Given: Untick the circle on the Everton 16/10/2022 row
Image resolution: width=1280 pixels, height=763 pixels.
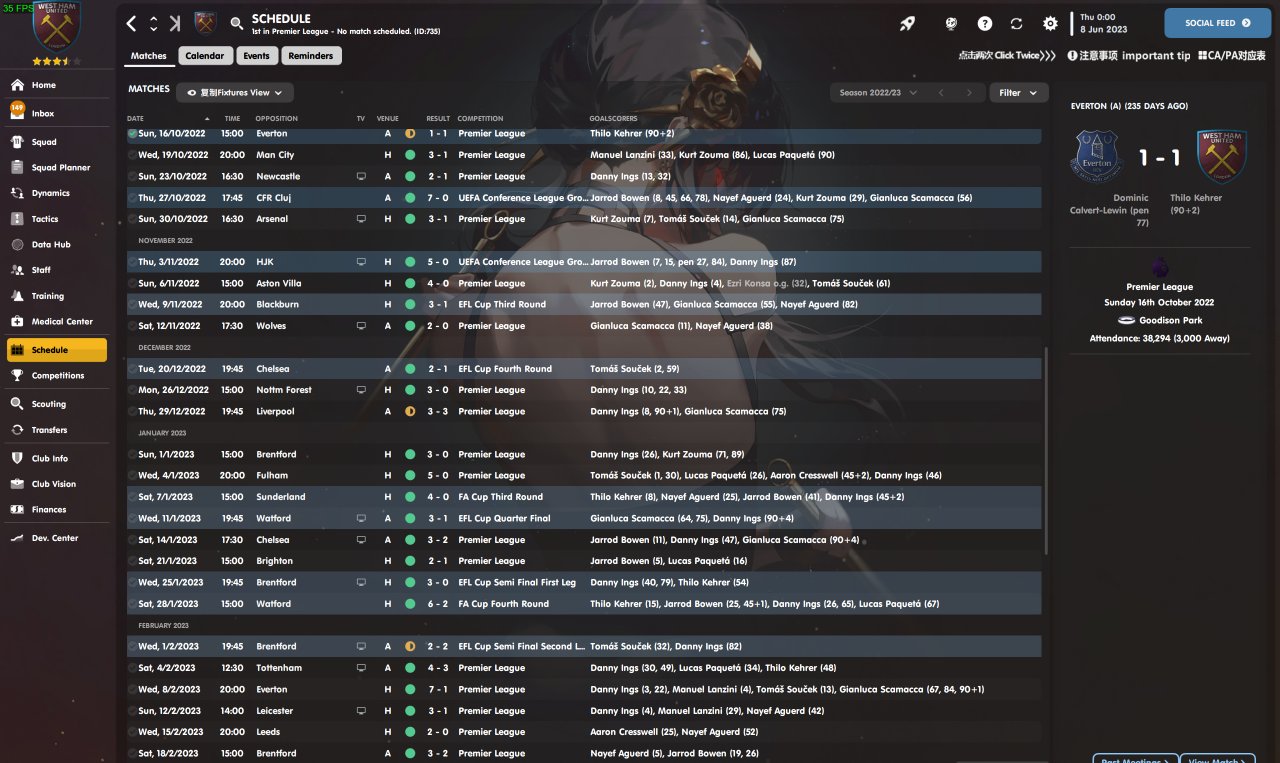Looking at the screenshot, I should tap(132, 133).
